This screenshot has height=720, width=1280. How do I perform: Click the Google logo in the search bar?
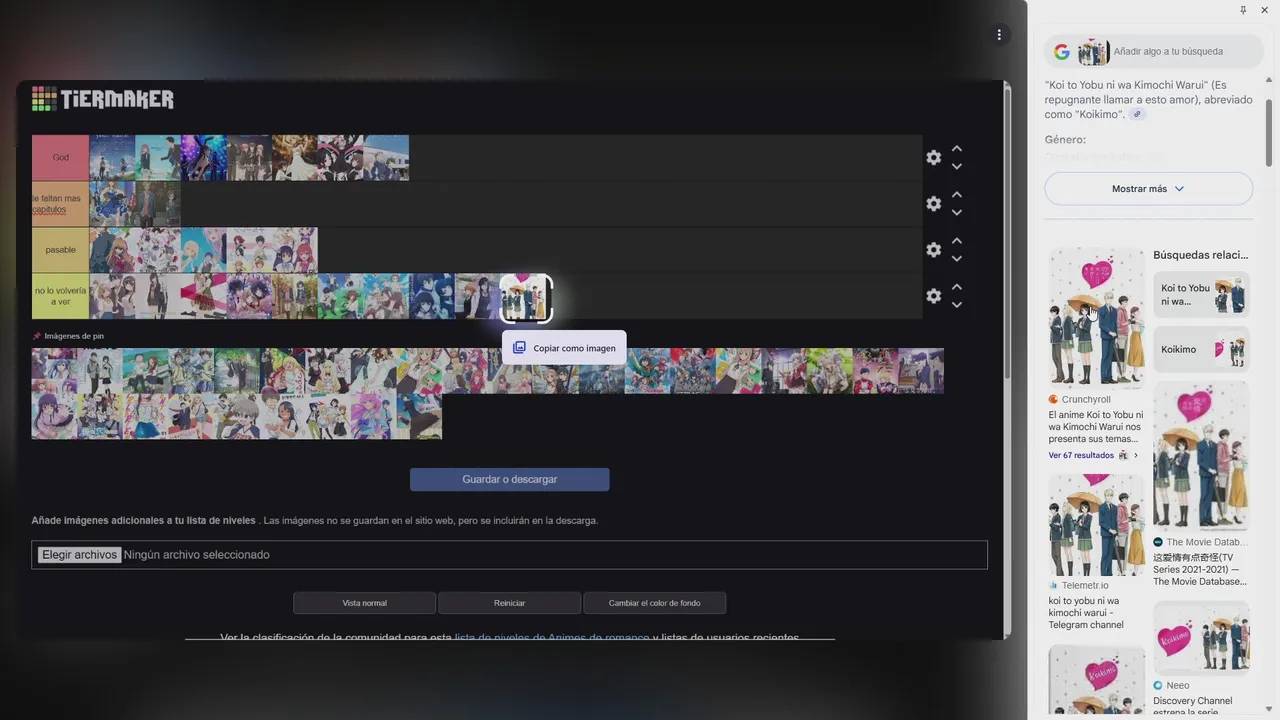point(1061,52)
